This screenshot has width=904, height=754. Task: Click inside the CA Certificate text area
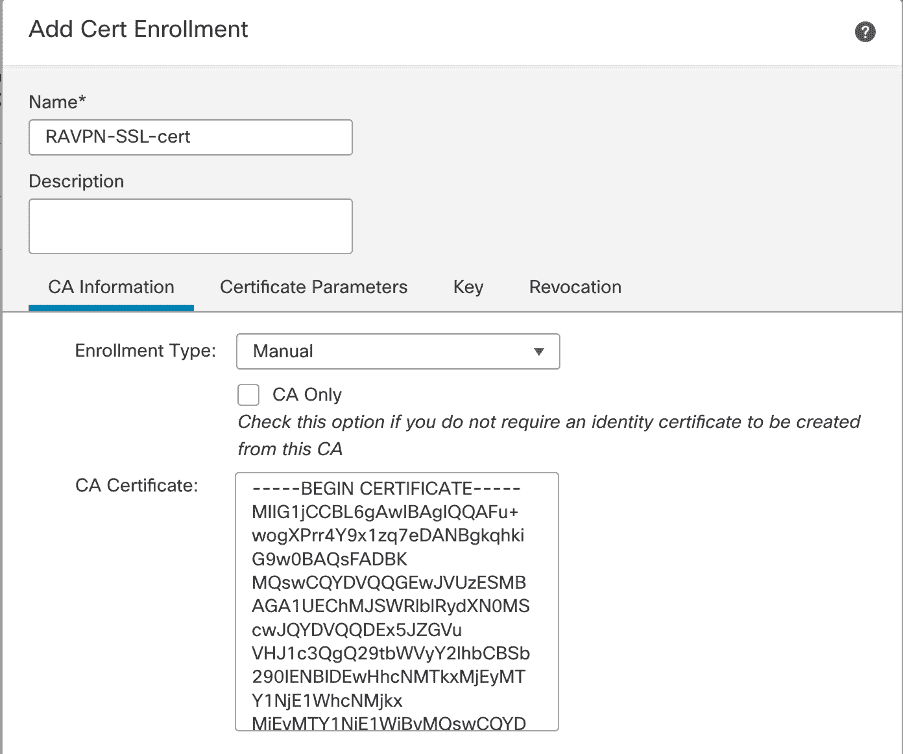coord(397,601)
